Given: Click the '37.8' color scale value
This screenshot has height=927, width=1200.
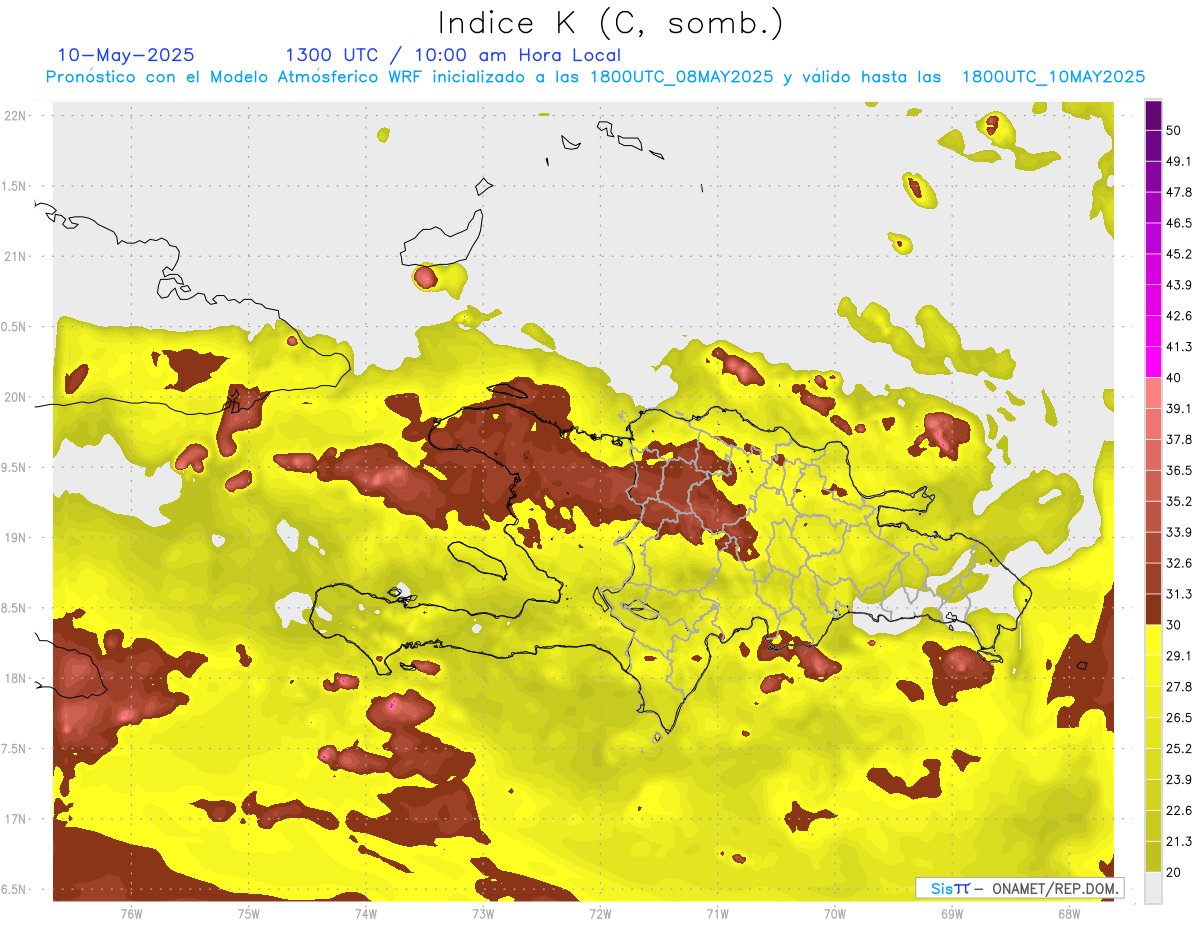Looking at the screenshot, I should (1179, 440).
